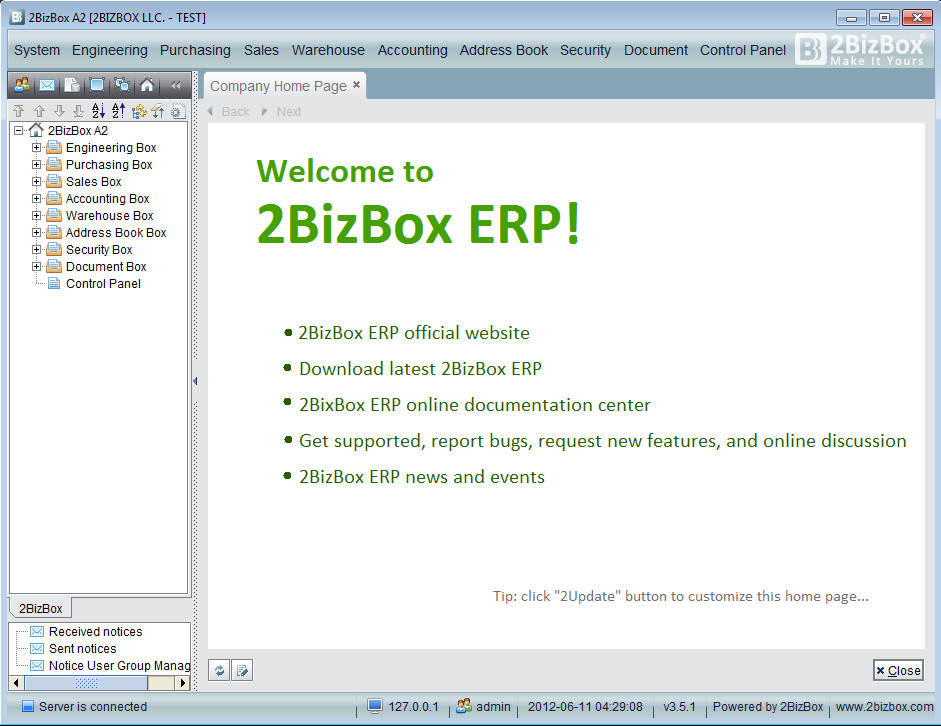Click the admin user icon in status bar
The width and height of the screenshot is (941, 726).
click(464, 706)
